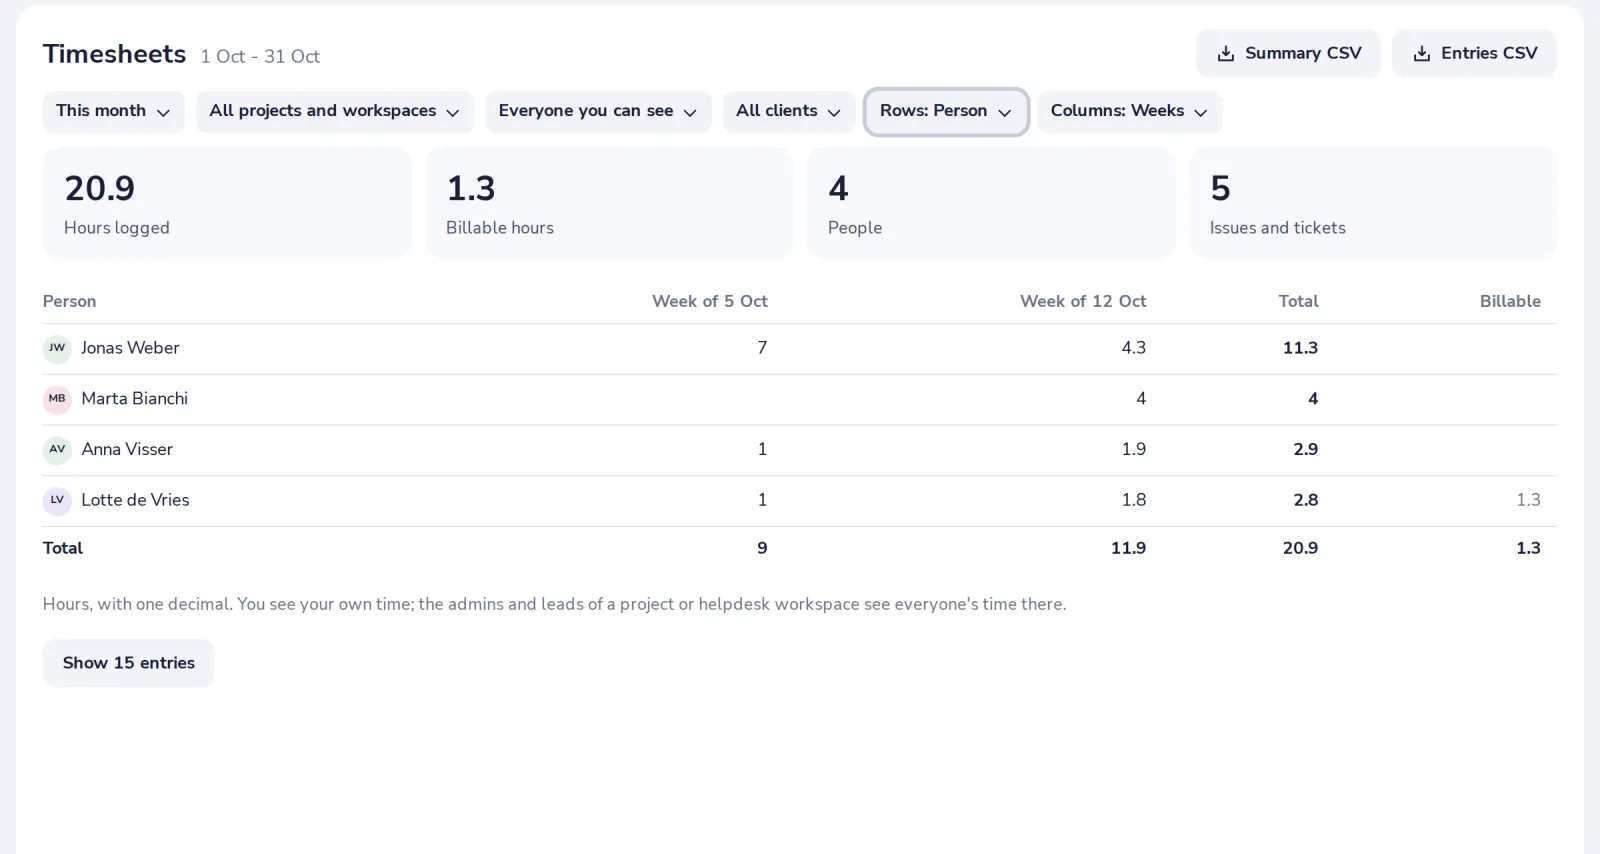Click the Entries CSV download icon

[x=1421, y=54]
